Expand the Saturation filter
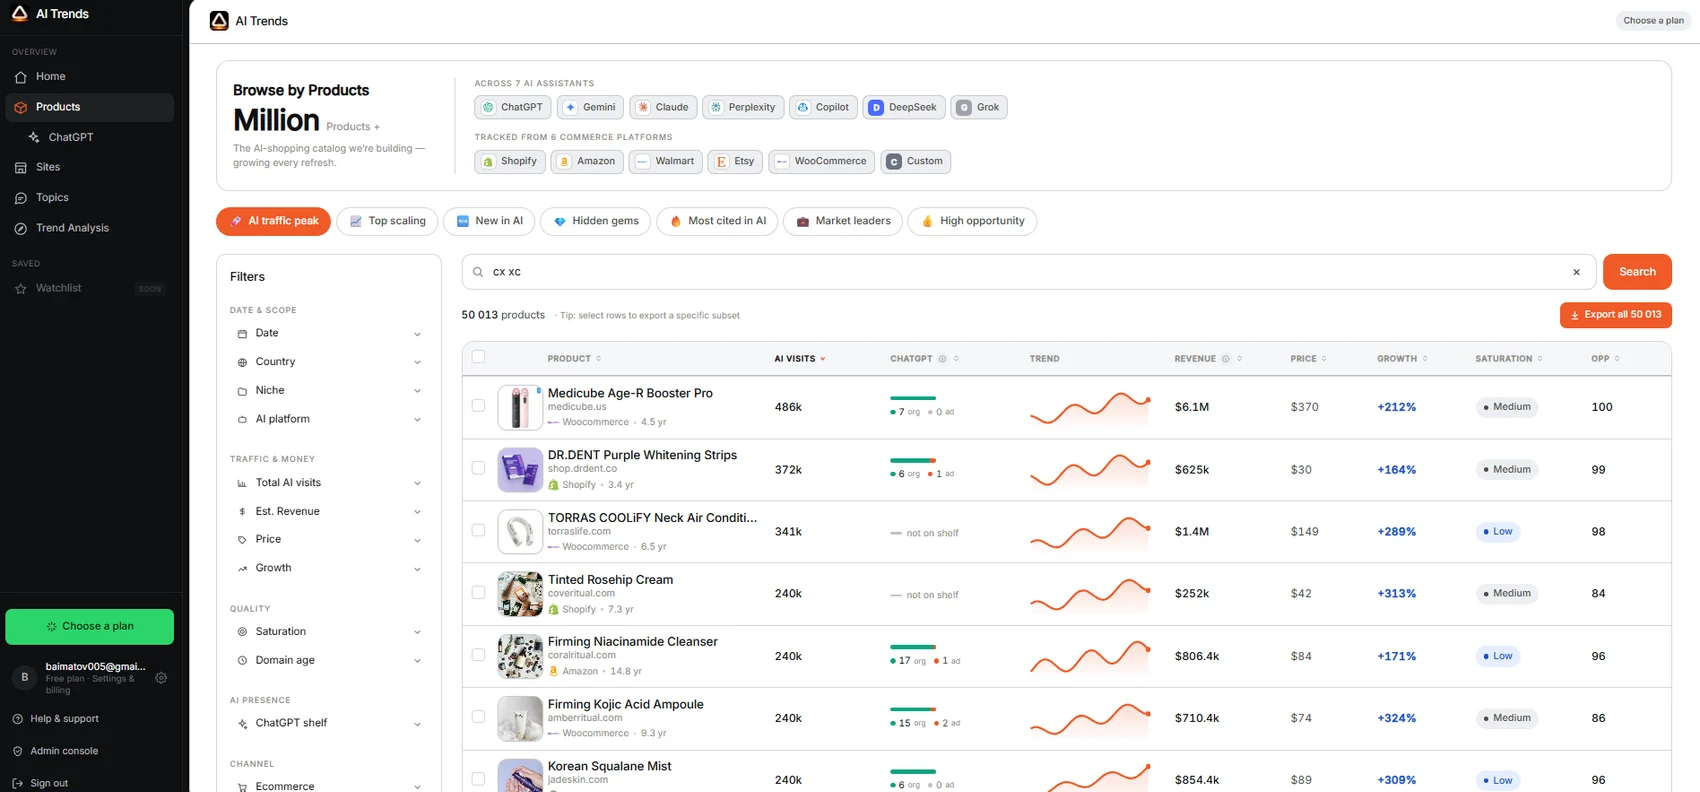The image size is (1700, 792). [329, 632]
